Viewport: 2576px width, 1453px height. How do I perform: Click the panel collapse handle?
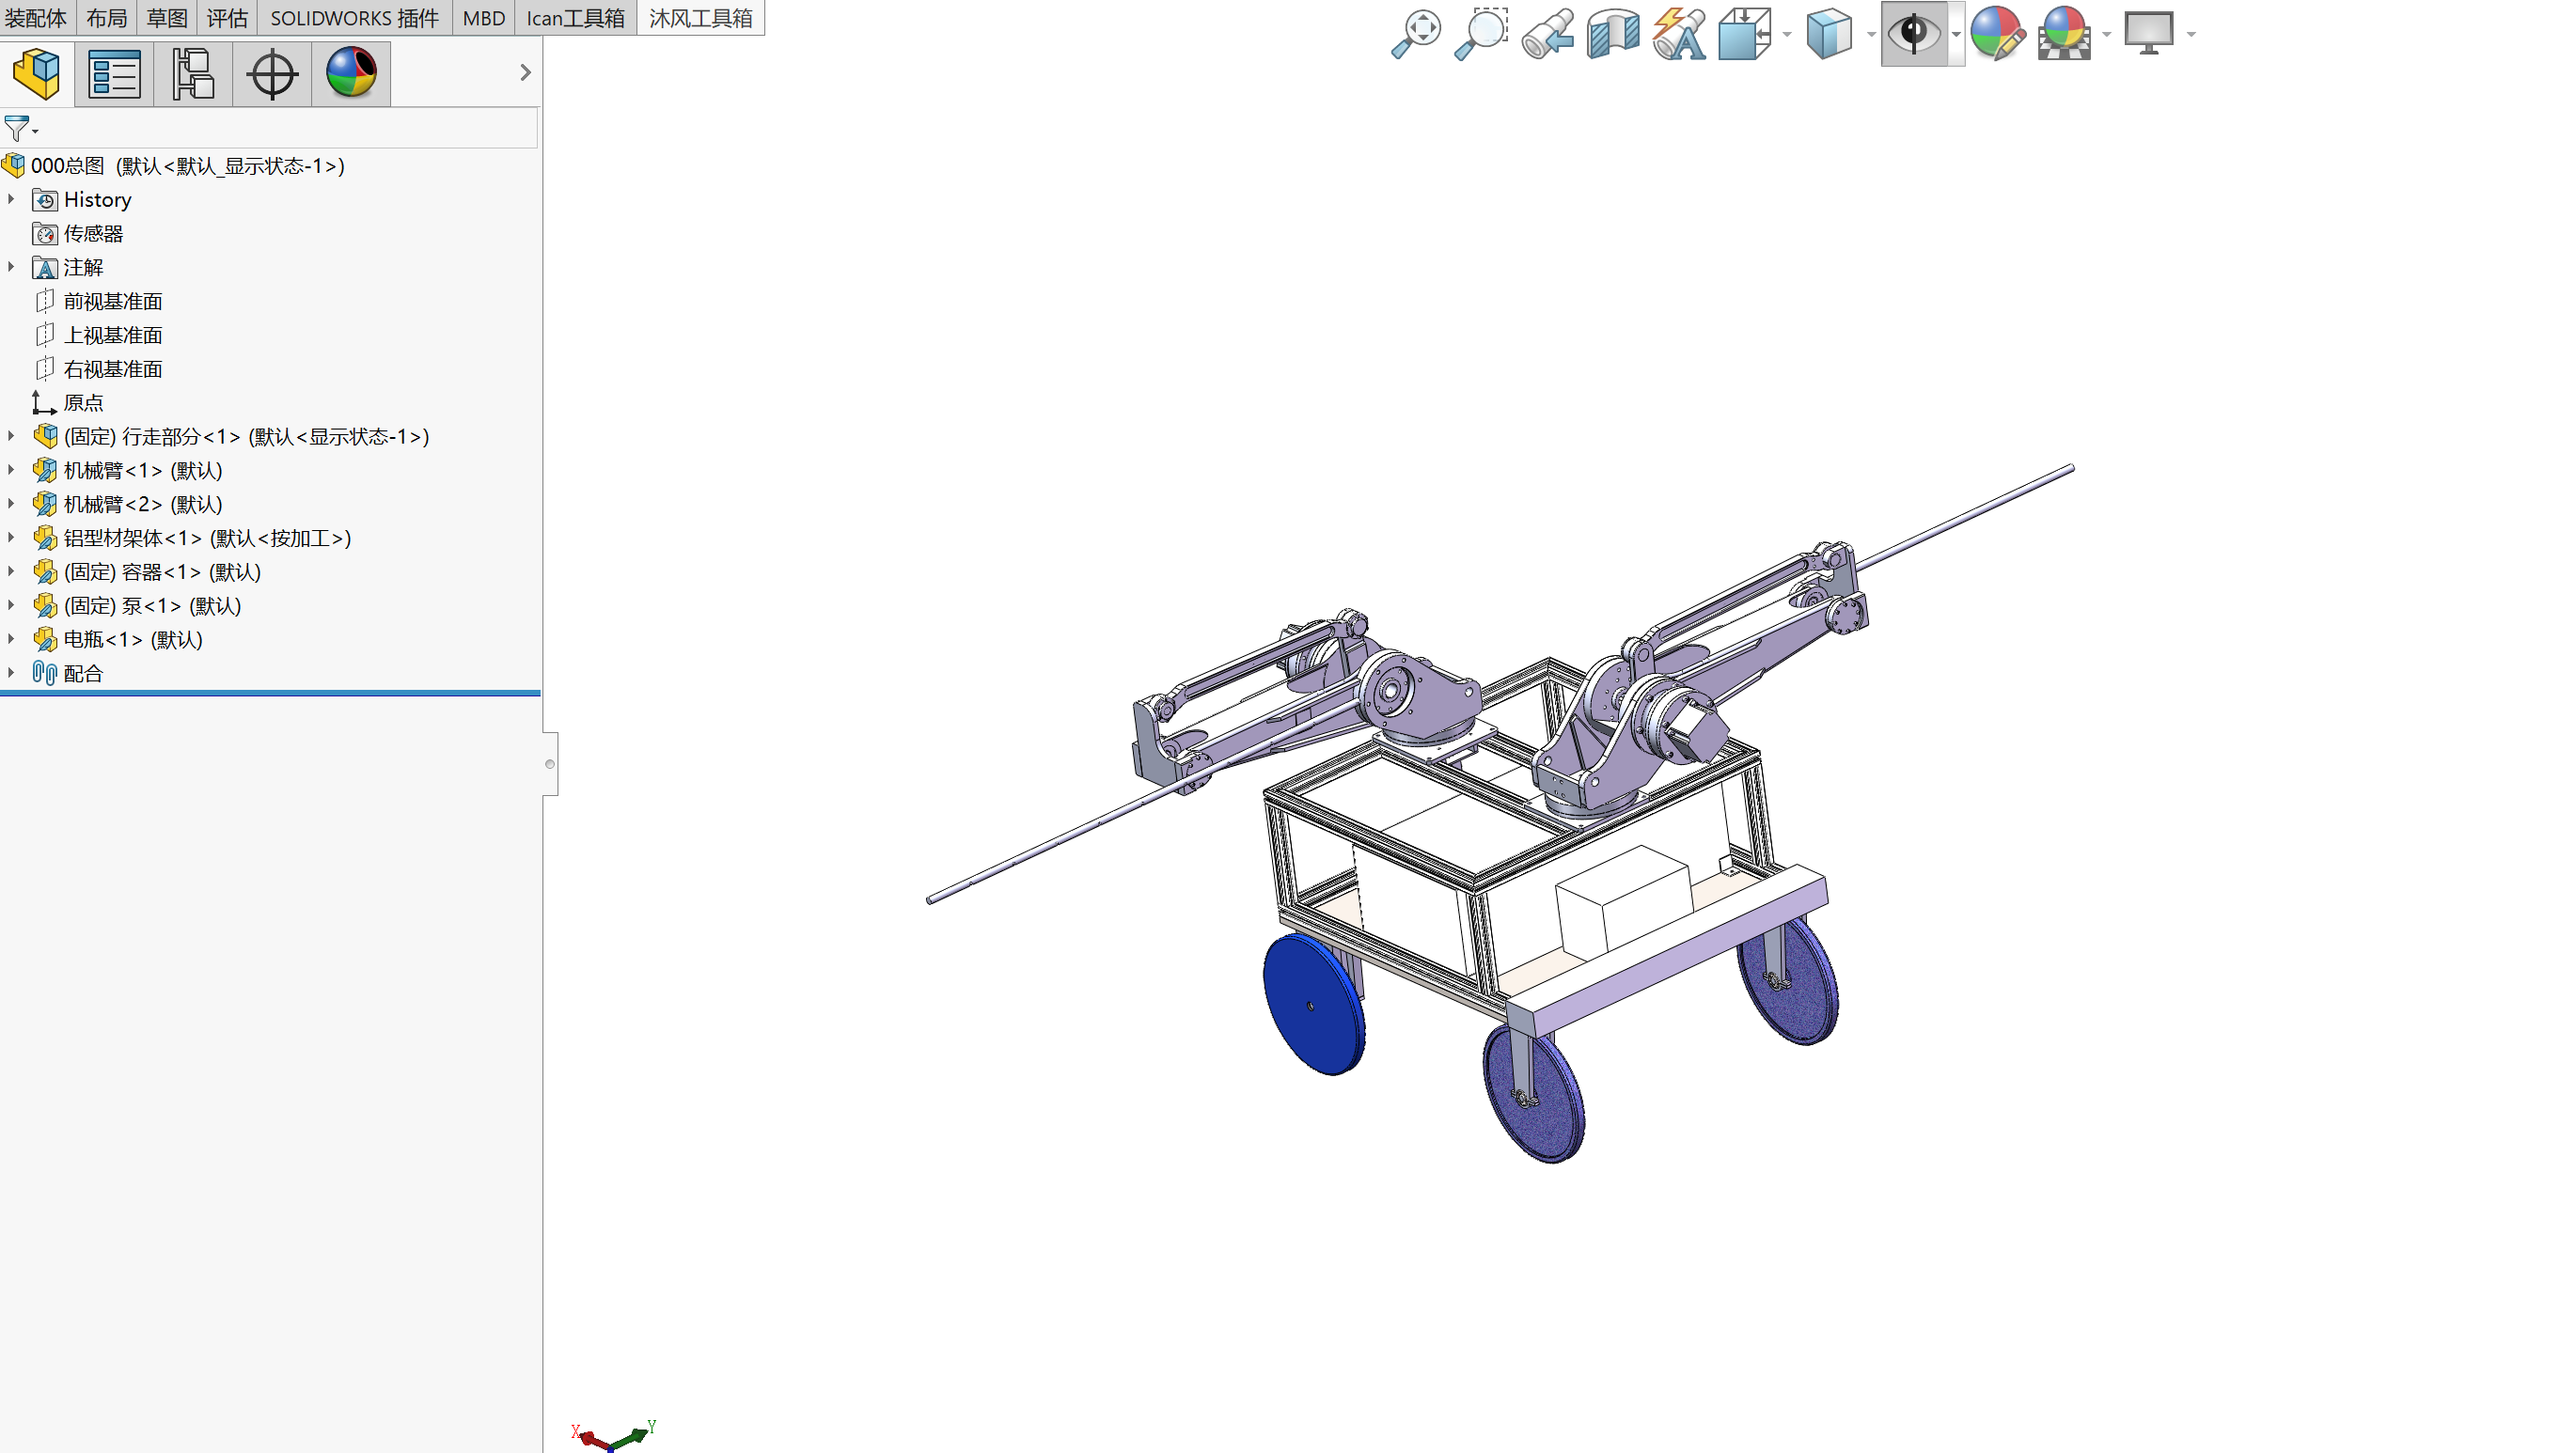tap(549, 764)
